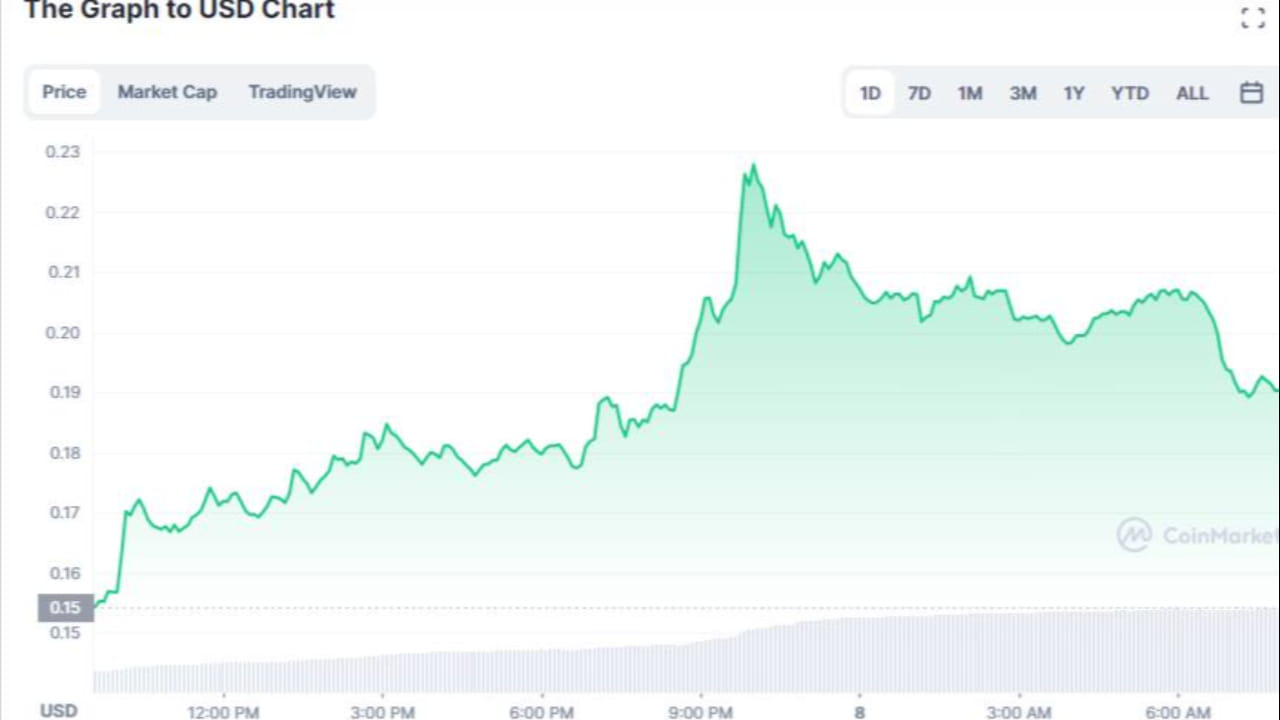Image resolution: width=1280 pixels, height=720 pixels.
Task: View the 1M price history
Action: click(x=970, y=92)
